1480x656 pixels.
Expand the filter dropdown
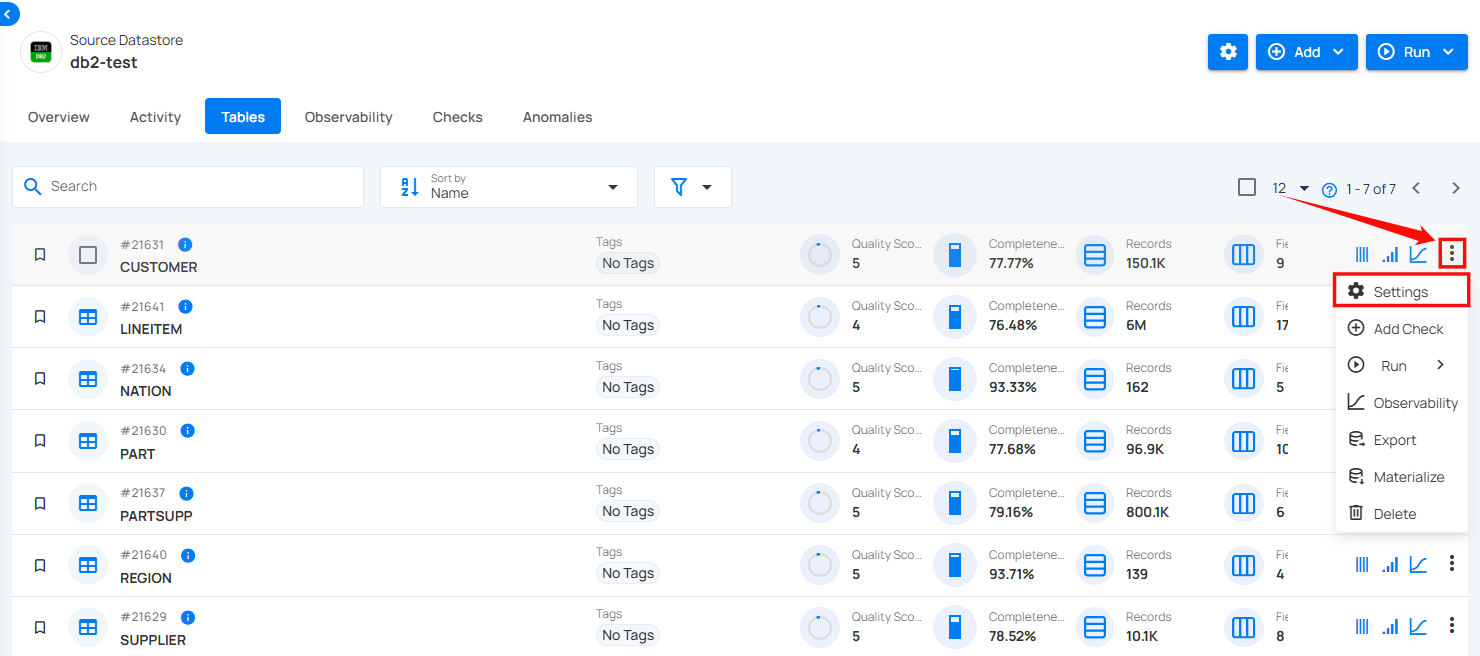click(692, 187)
